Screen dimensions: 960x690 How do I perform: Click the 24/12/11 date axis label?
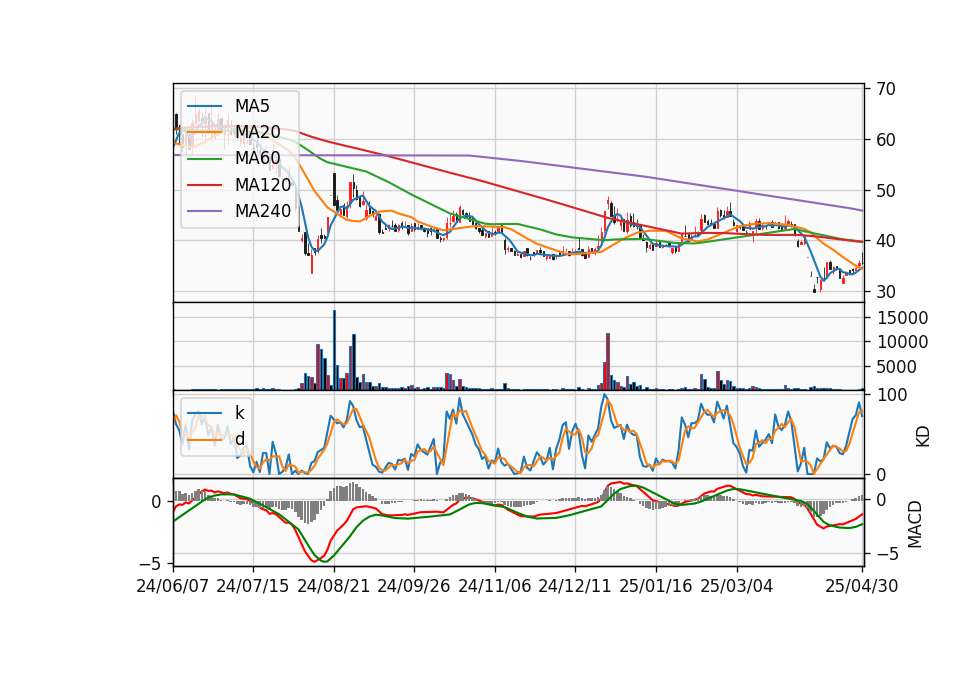575,586
